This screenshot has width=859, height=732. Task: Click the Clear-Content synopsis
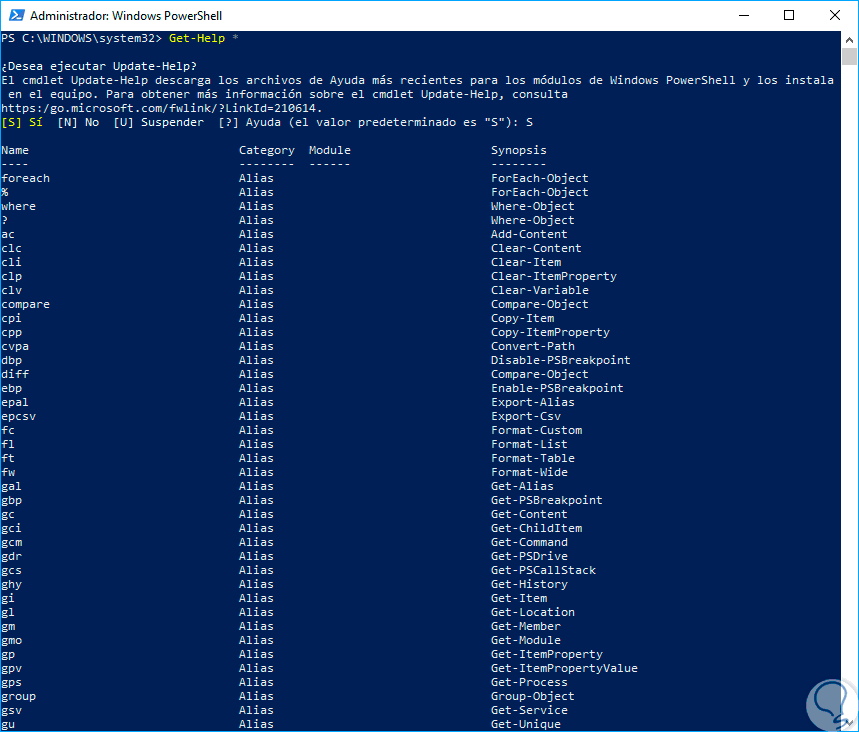[x=536, y=248]
